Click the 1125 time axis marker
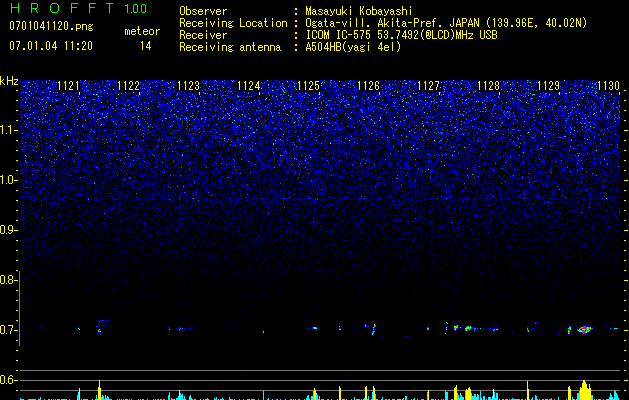The image size is (629, 400). tap(308, 86)
